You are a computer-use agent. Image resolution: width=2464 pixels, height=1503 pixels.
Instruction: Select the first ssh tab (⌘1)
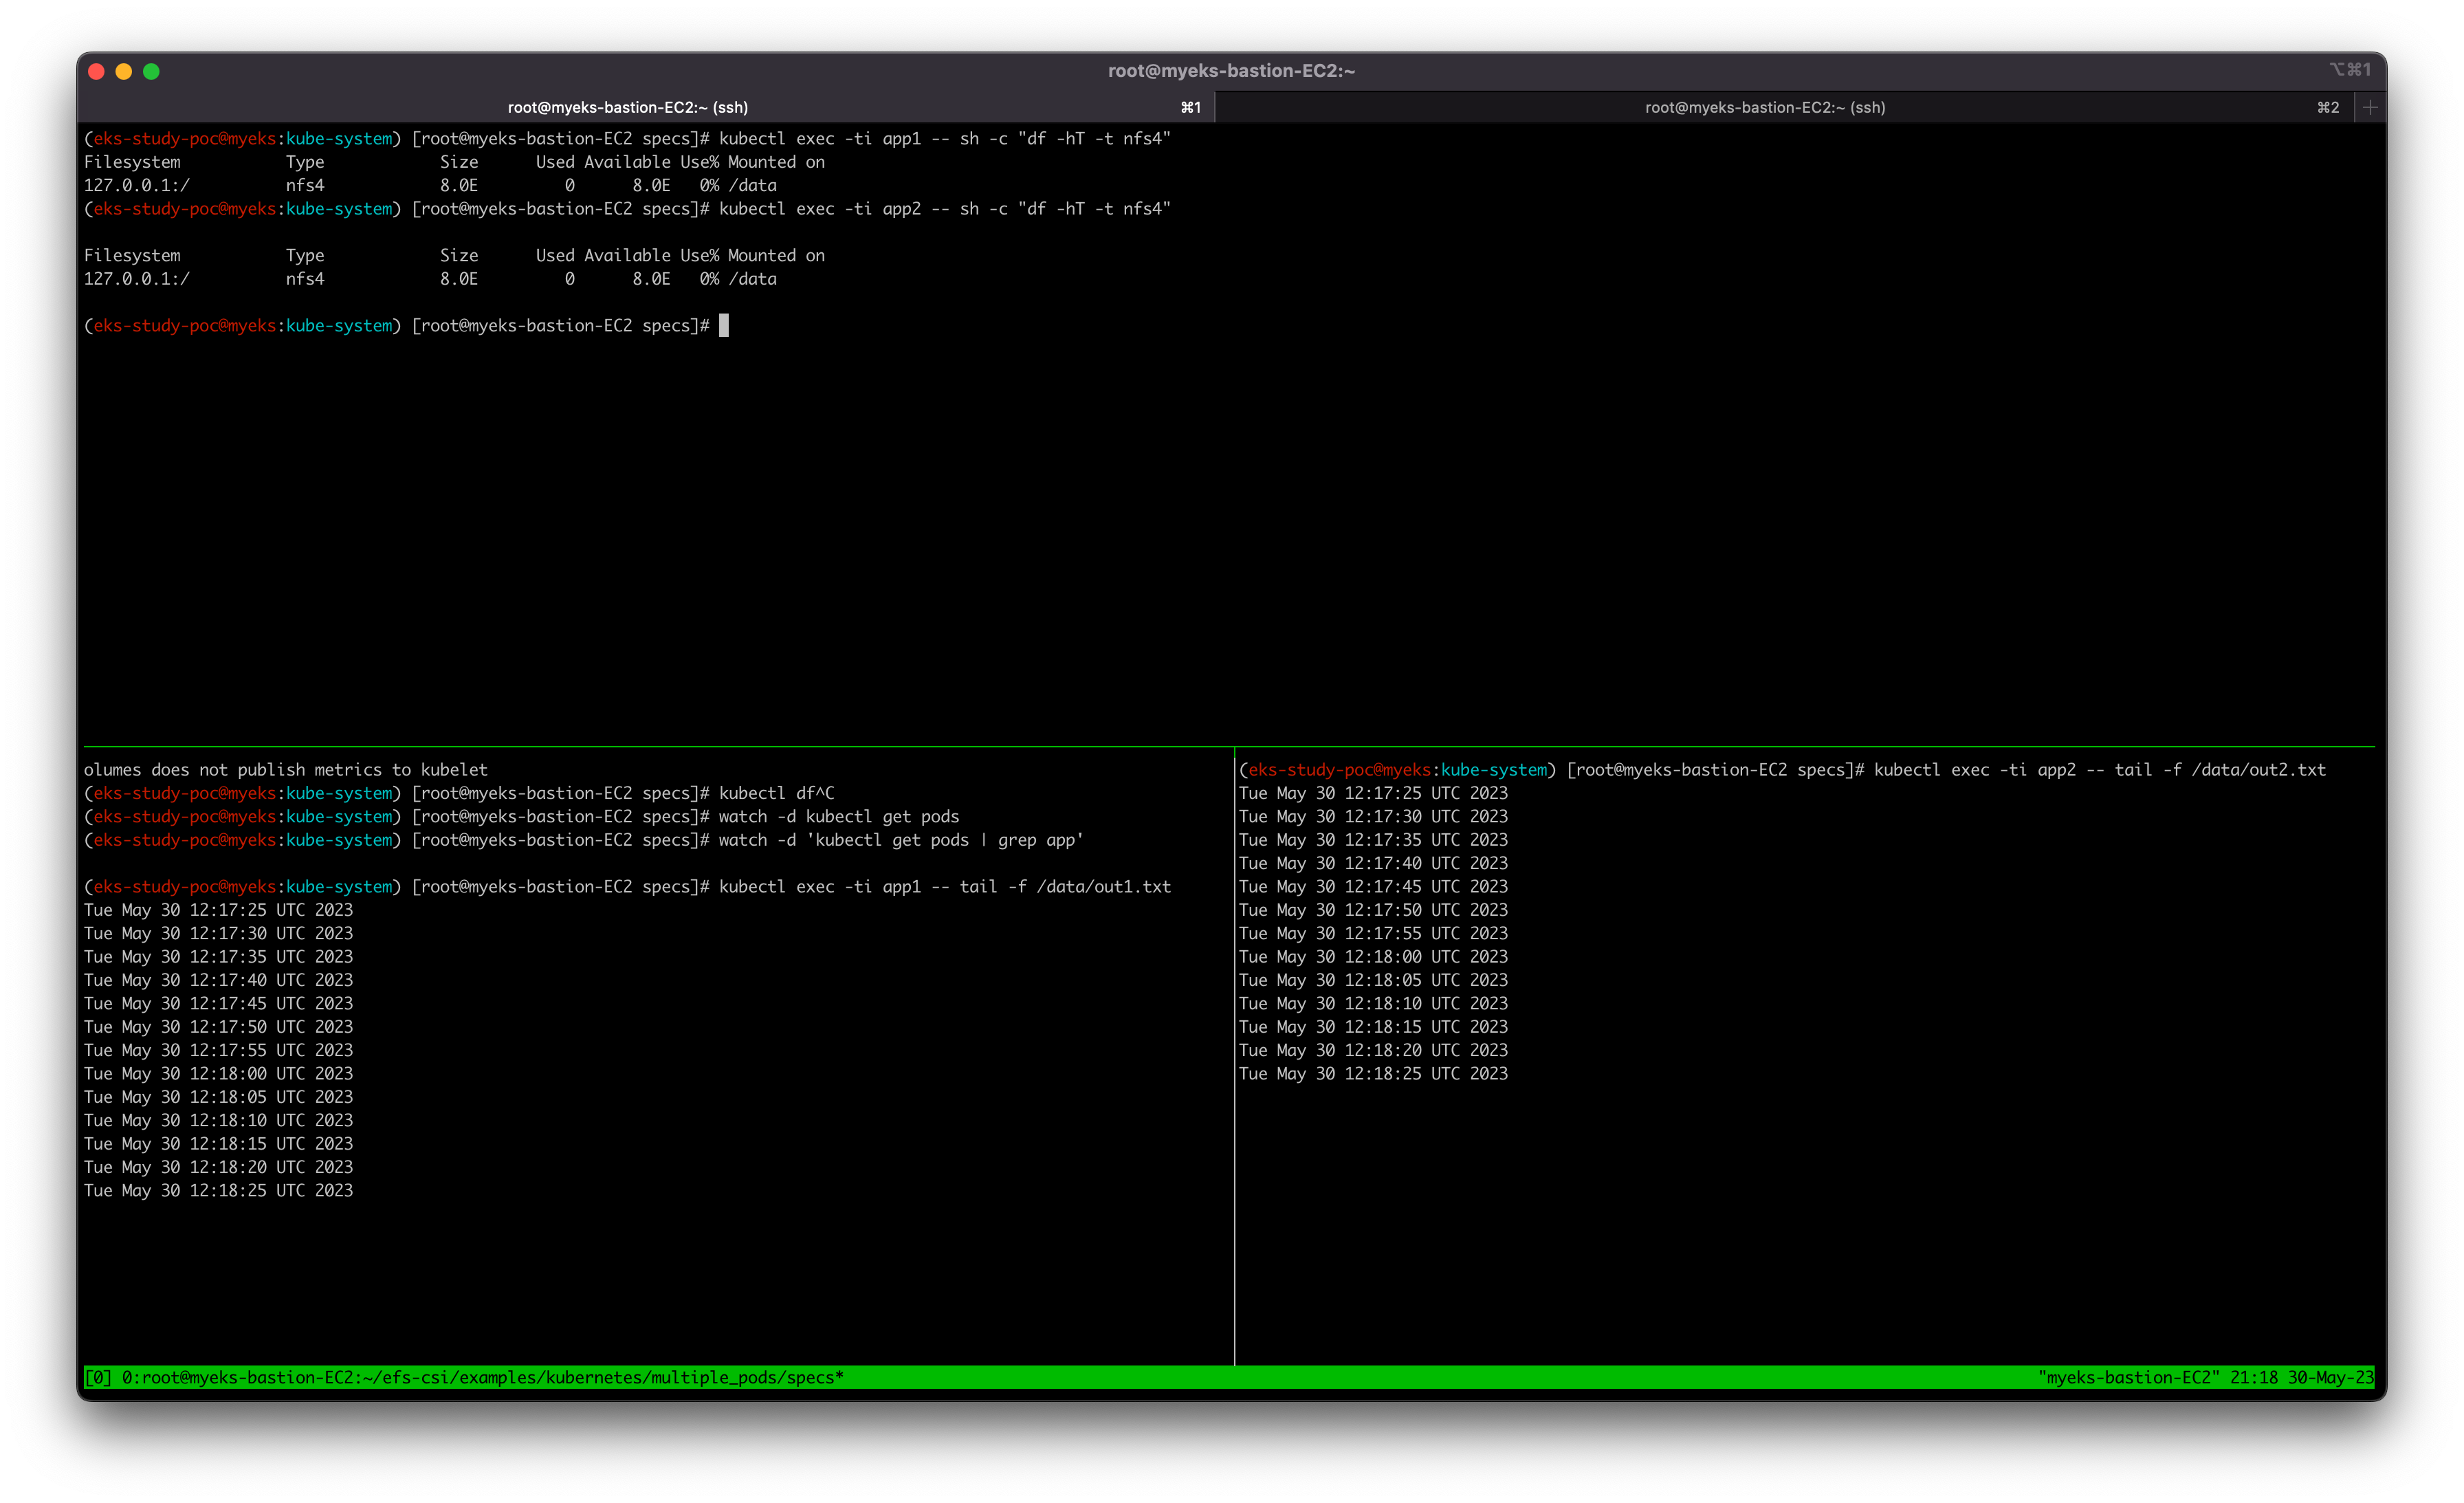(628, 107)
